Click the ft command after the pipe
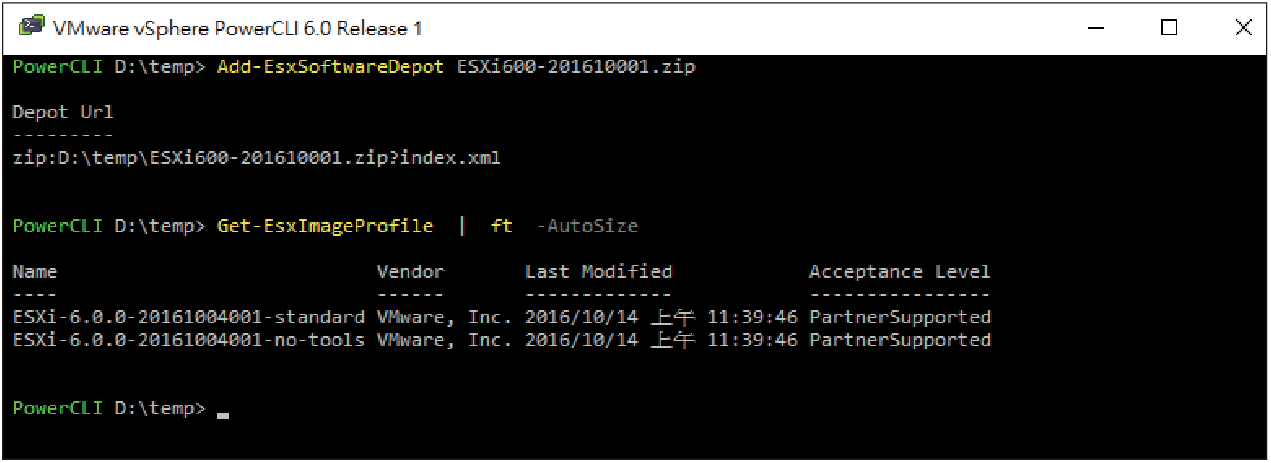 501,226
